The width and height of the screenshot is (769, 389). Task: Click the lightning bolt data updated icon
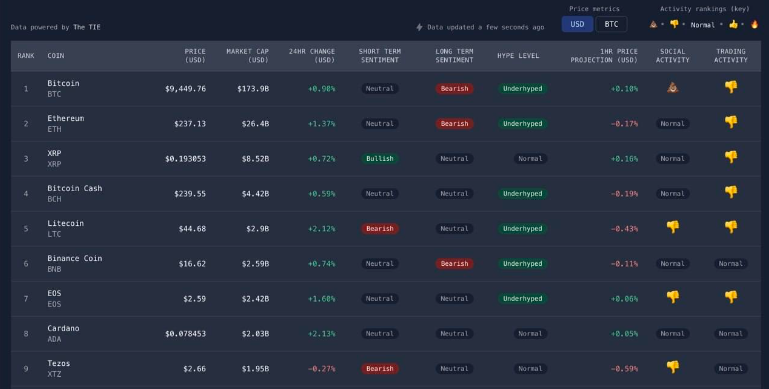[419, 27]
